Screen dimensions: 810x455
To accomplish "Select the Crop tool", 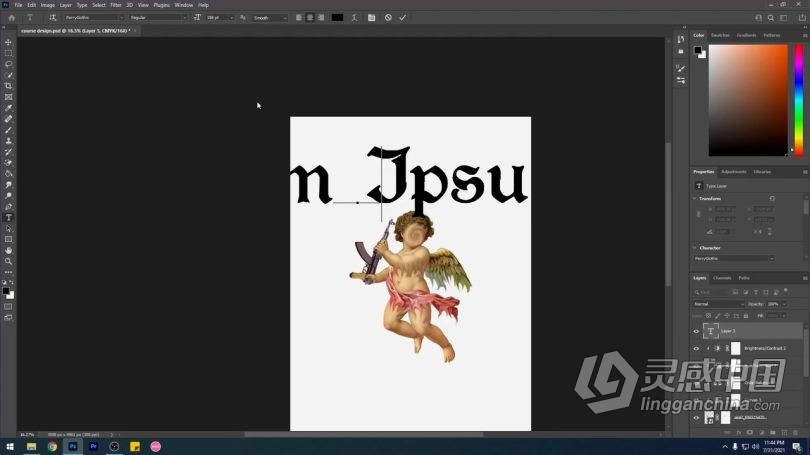I will pos(8,86).
